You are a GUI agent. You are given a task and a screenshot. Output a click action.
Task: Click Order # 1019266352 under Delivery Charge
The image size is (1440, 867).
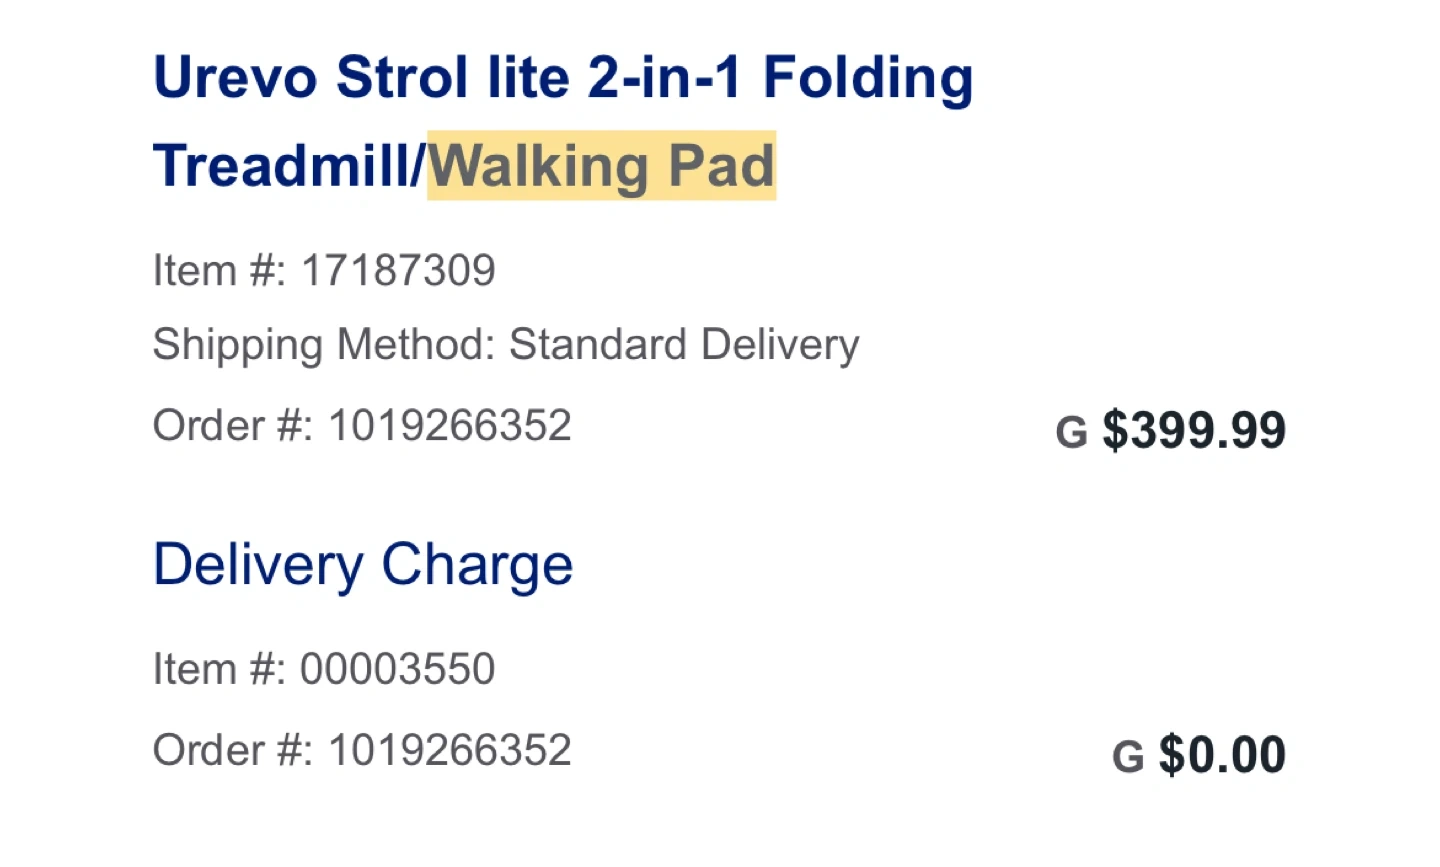[362, 750]
